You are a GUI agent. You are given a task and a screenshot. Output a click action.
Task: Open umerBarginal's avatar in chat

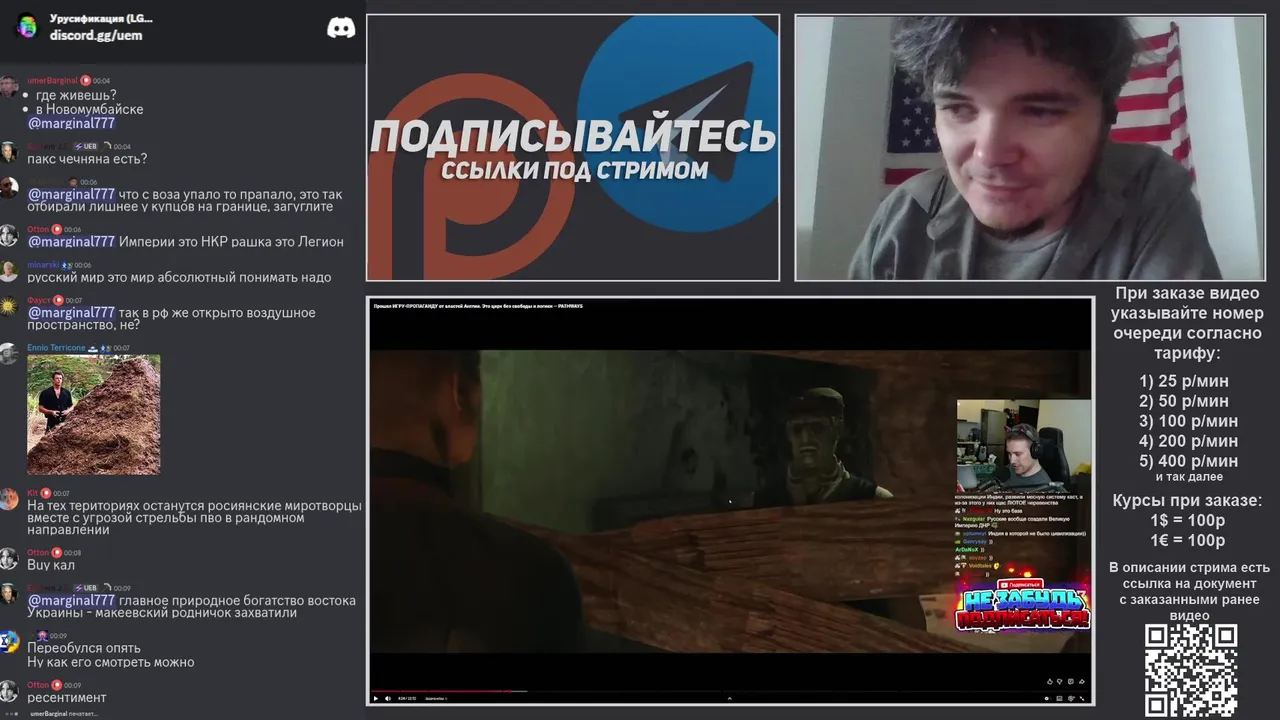9,86
